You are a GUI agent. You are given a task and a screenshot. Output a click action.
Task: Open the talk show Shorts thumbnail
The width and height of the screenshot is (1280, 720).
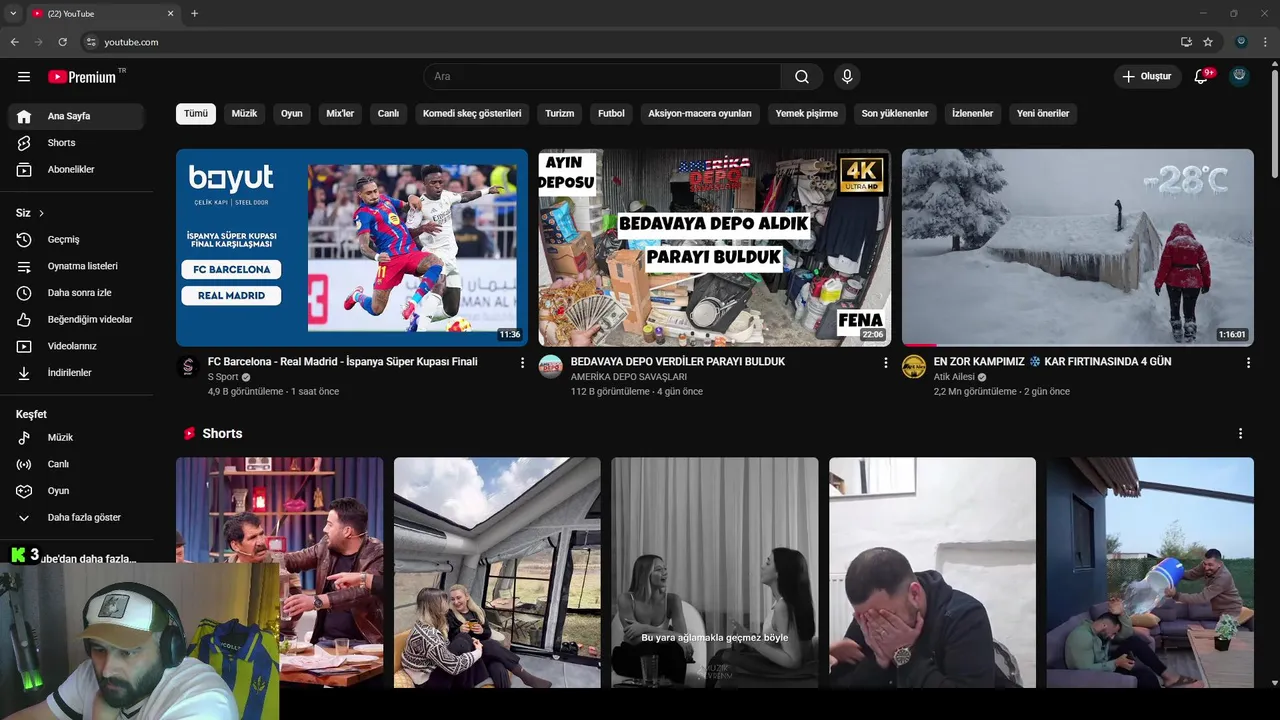coord(280,573)
